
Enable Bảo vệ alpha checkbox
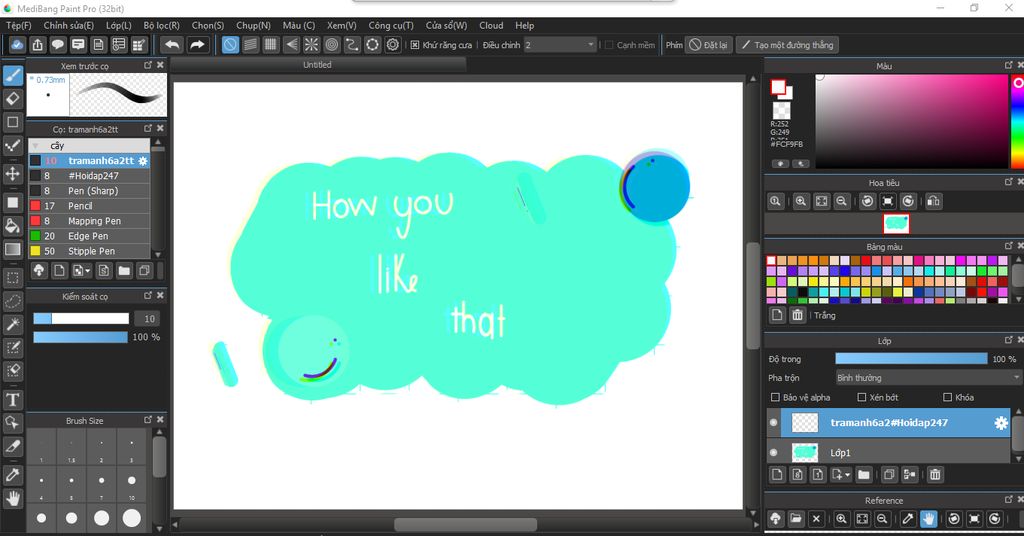tap(775, 397)
